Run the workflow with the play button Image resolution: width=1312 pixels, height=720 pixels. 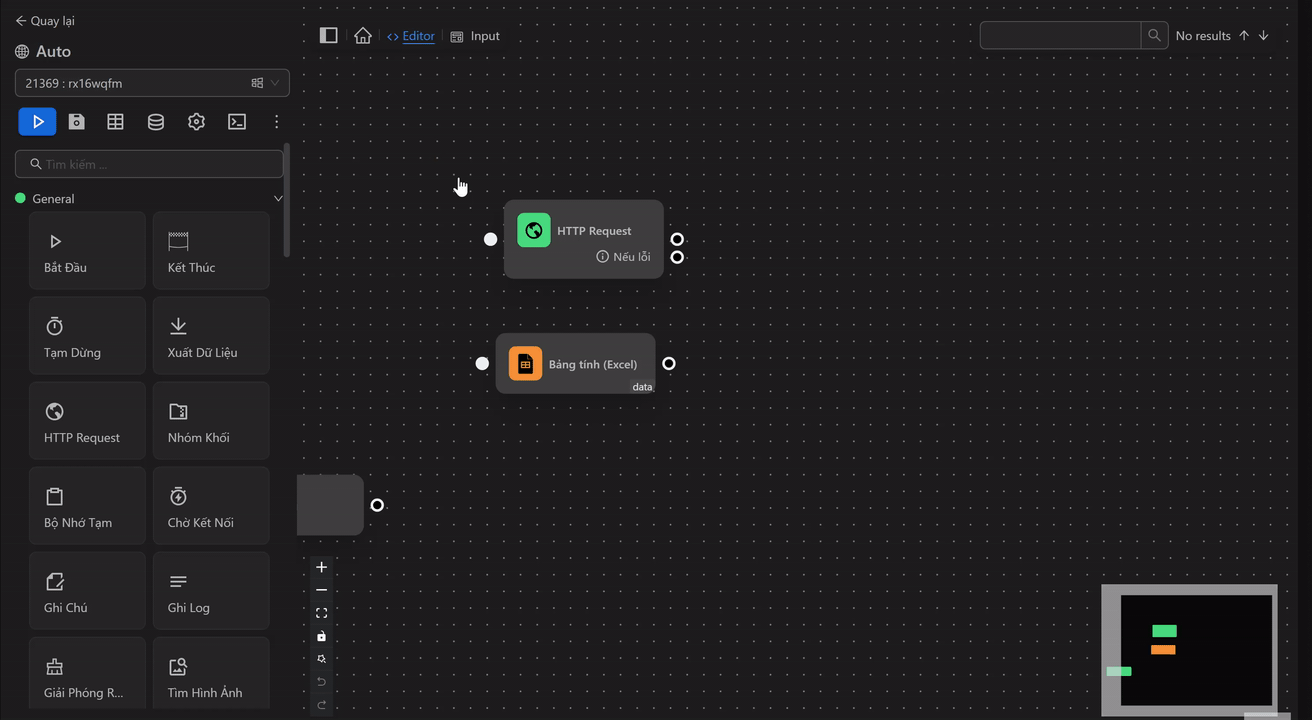point(37,121)
